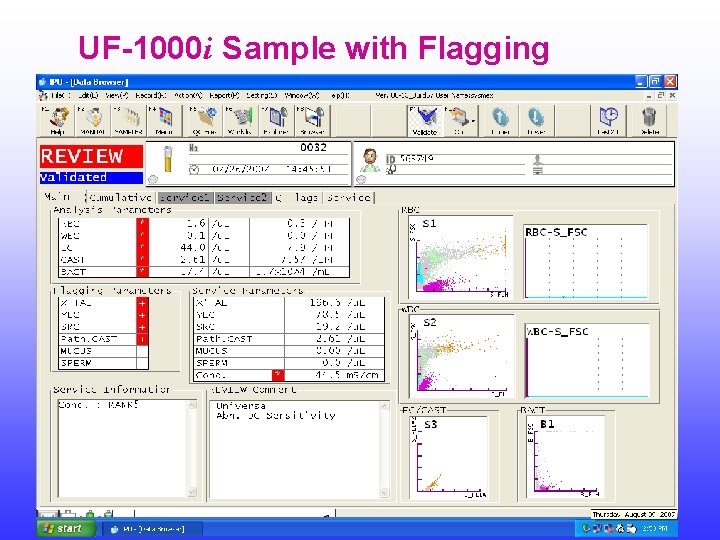Screen dimensions: 720x540
Task: Open the Edit menu
Action: point(88,96)
